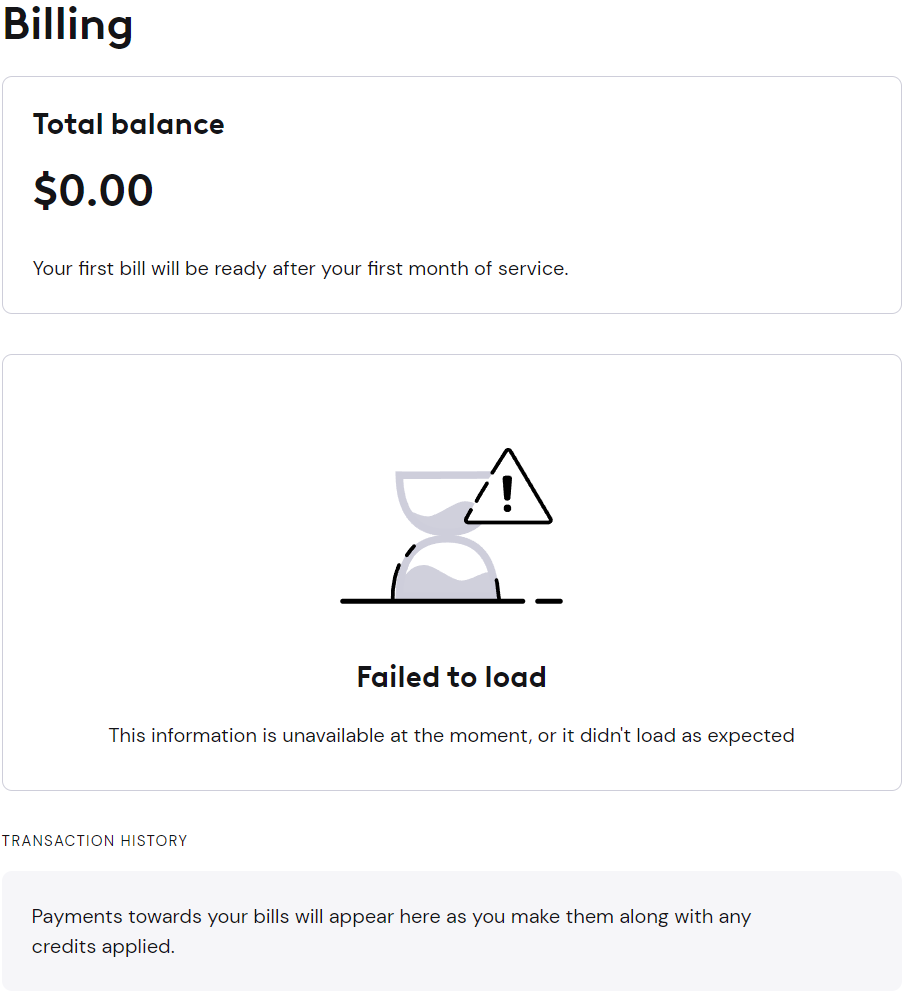
Task: Click the Total balance label
Action: (x=128, y=124)
